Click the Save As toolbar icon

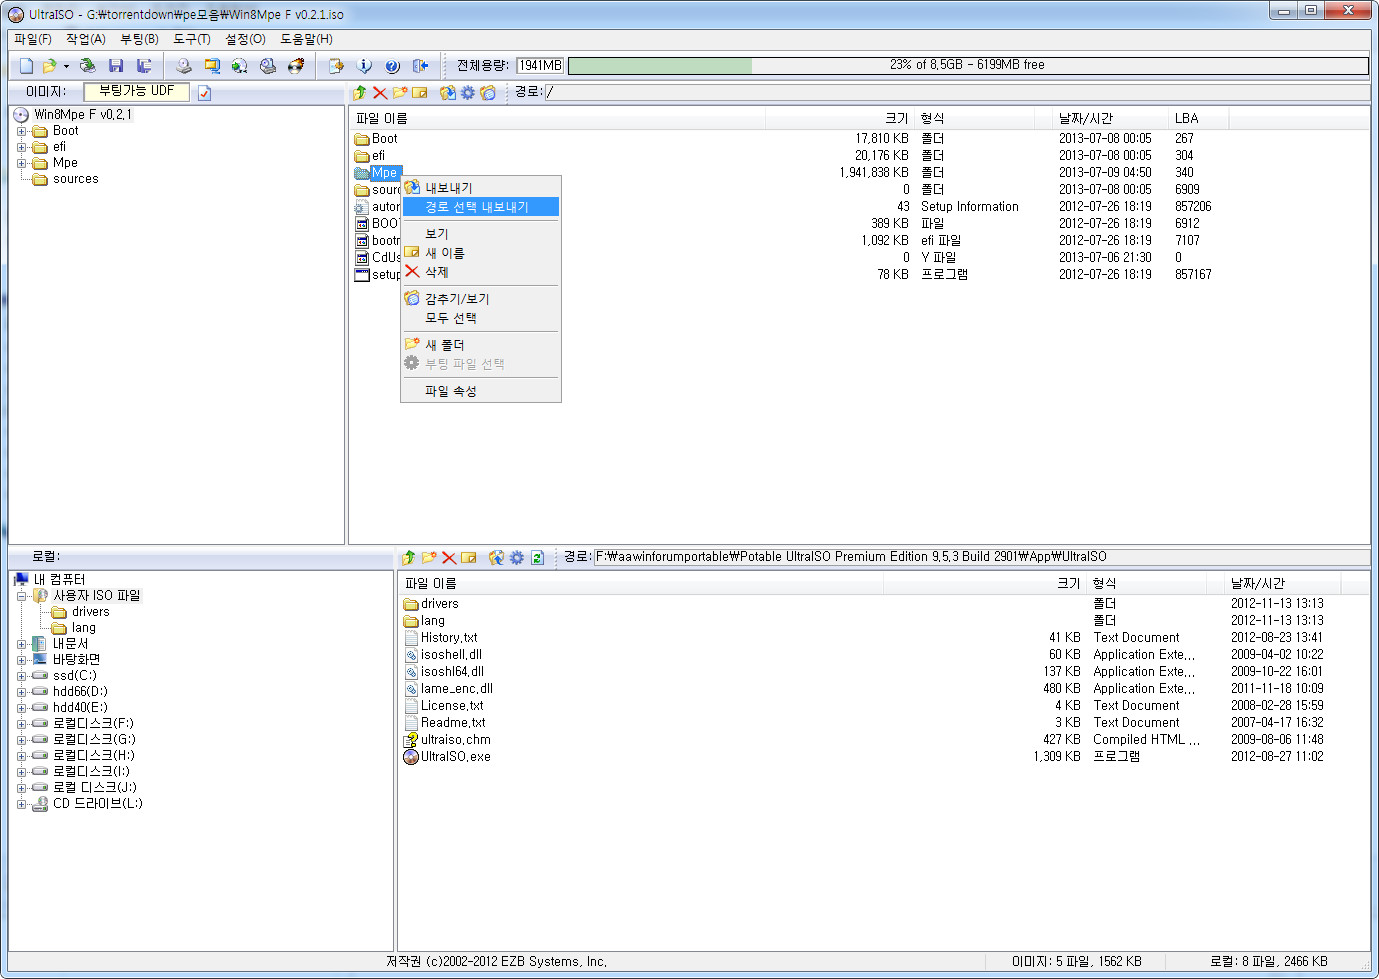(144, 66)
